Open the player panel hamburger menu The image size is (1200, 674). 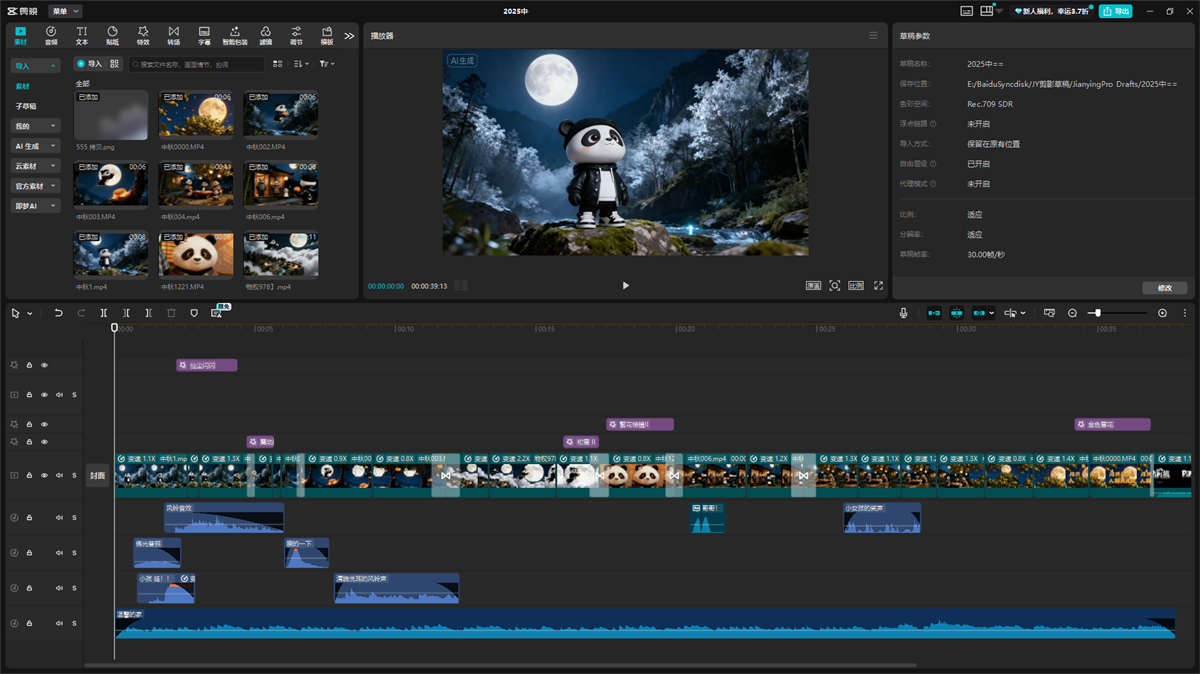pyautogui.click(x=873, y=35)
